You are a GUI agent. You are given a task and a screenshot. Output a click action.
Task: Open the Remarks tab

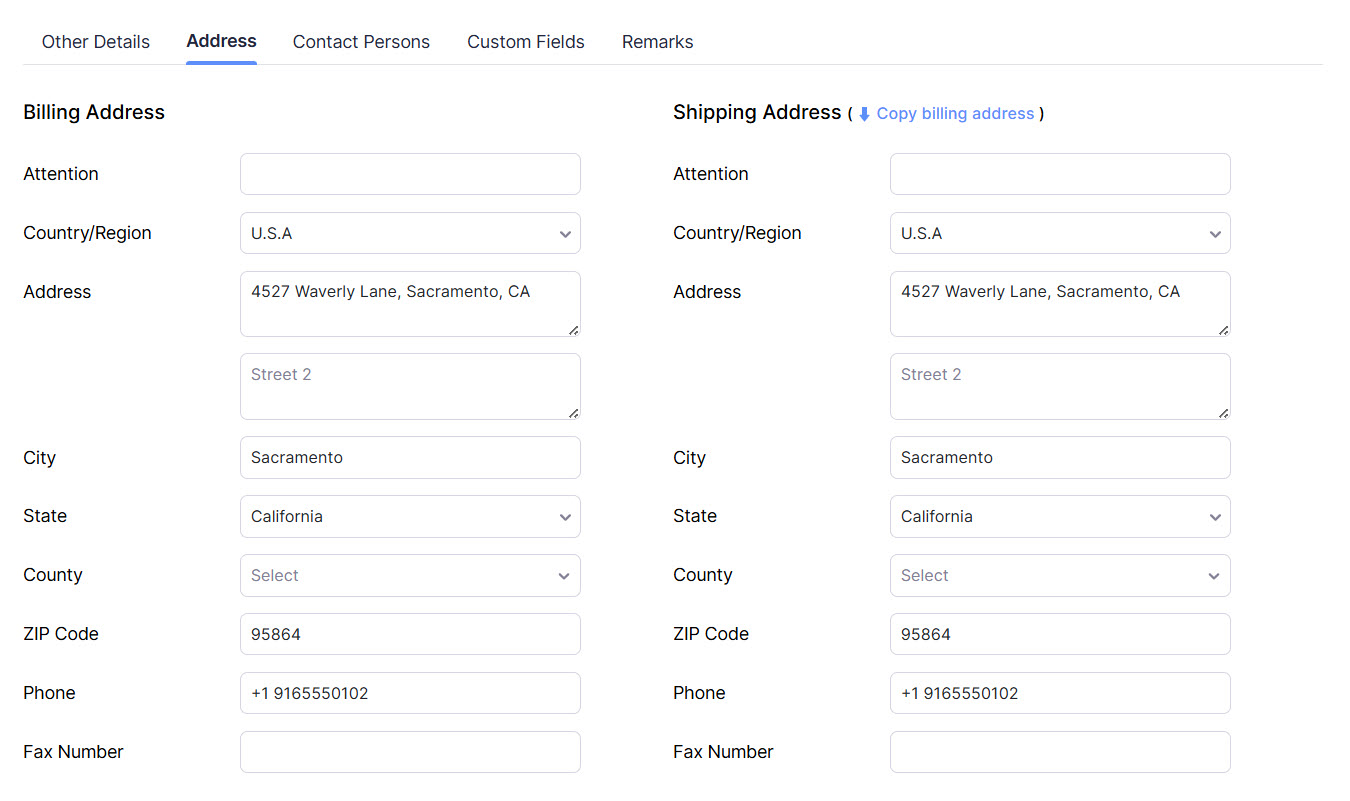[657, 42]
